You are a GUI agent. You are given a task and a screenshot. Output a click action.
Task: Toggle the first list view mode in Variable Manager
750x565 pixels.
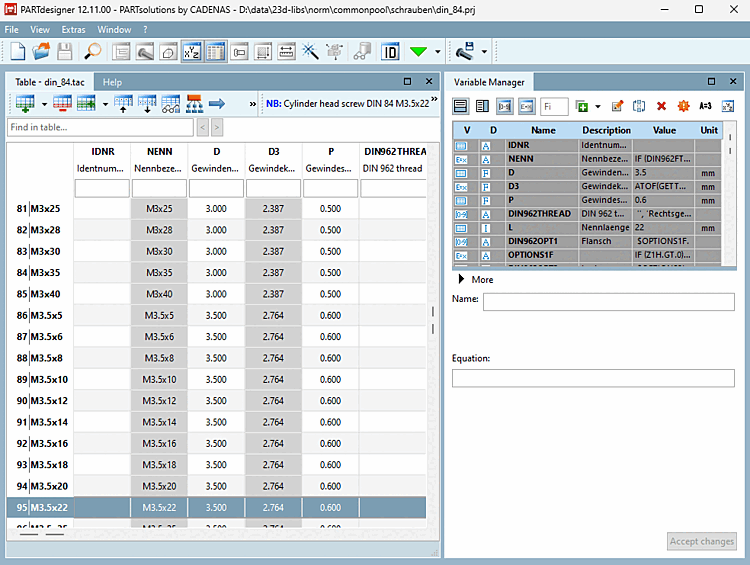461,106
